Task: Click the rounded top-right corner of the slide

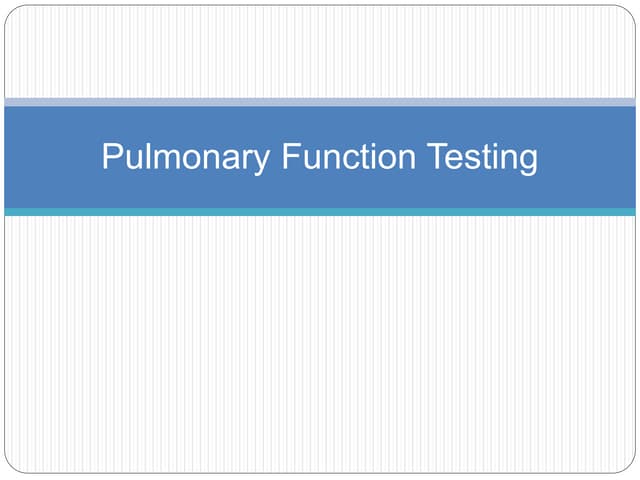Action: click(x=629, y=12)
